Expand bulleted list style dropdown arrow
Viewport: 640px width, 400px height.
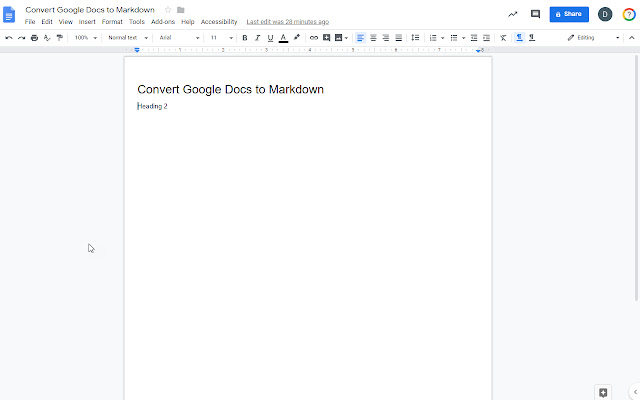pos(463,38)
